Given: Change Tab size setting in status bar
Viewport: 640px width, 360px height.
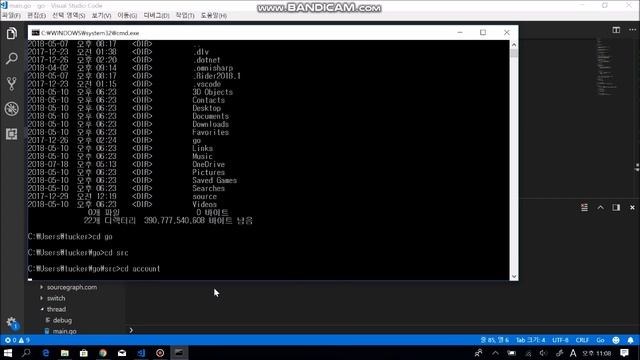Looking at the screenshot, I should point(531,340).
